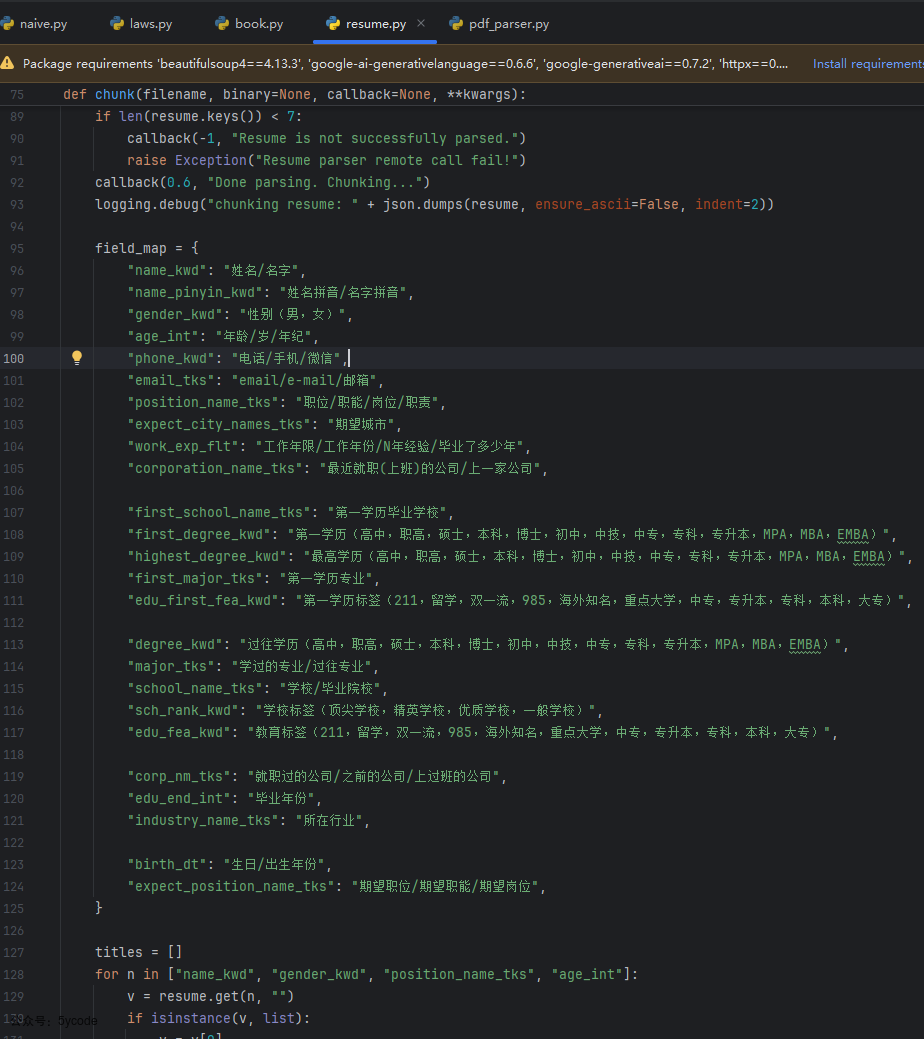Image resolution: width=924 pixels, height=1039 pixels.
Task: Click the "edu_fea_kwd" key on line 117
Action: coord(179,732)
